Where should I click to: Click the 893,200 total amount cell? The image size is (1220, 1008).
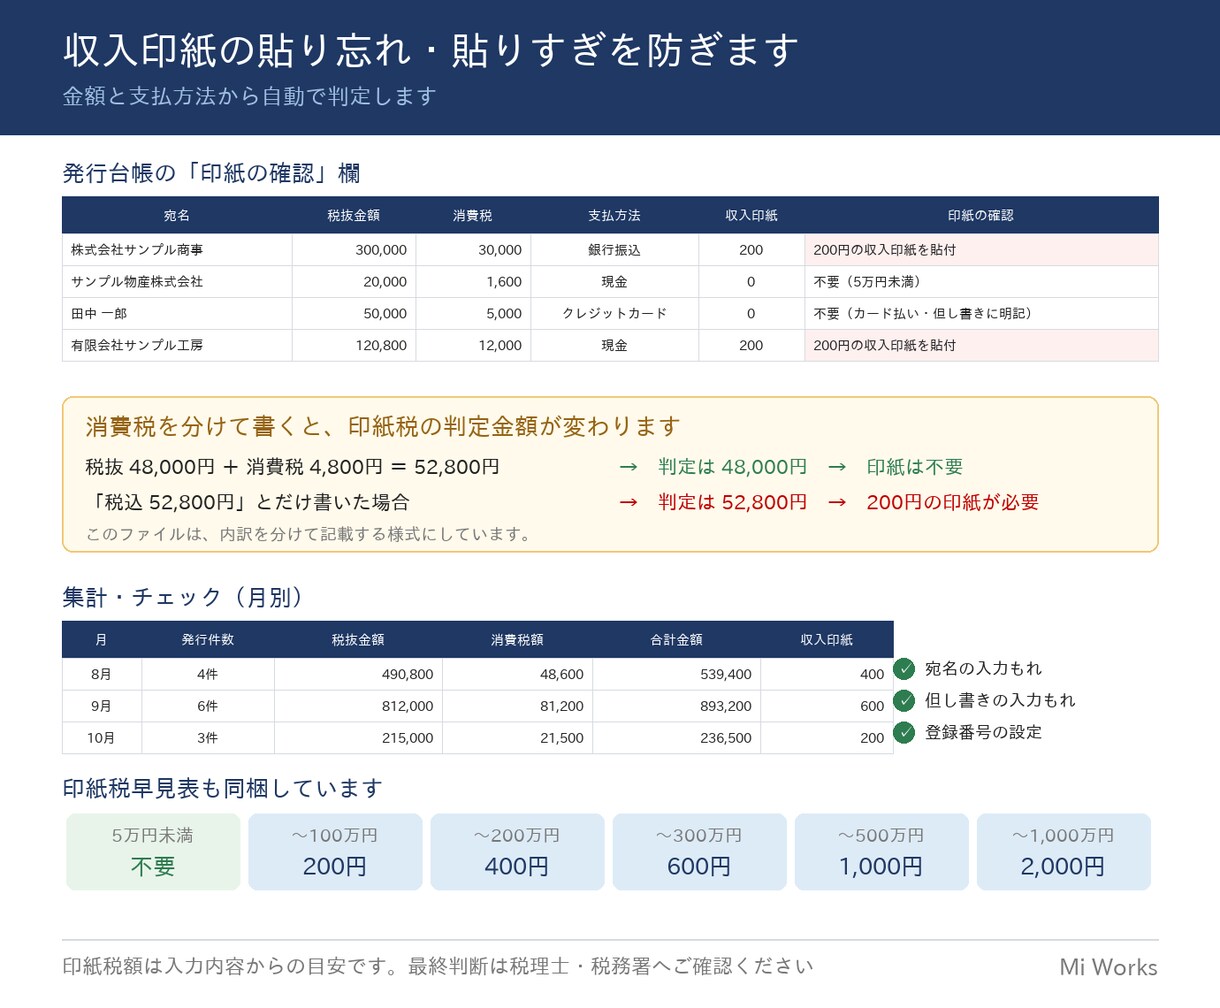(x=677, y=706)
